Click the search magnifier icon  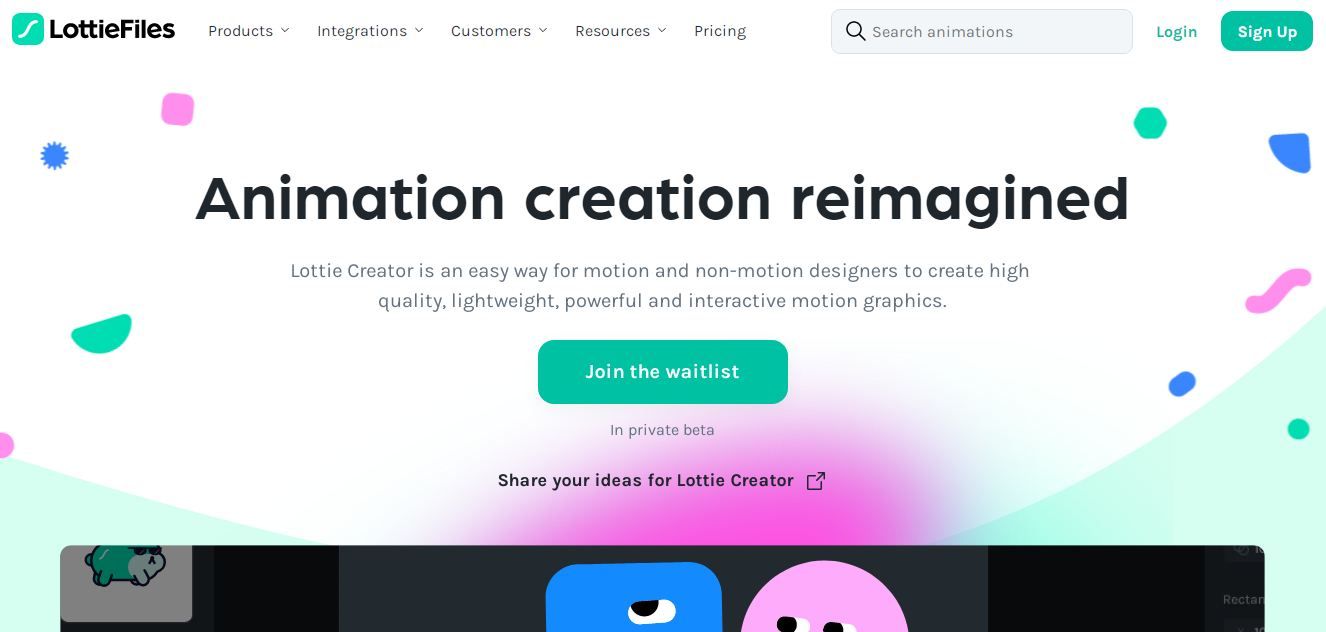855,31
